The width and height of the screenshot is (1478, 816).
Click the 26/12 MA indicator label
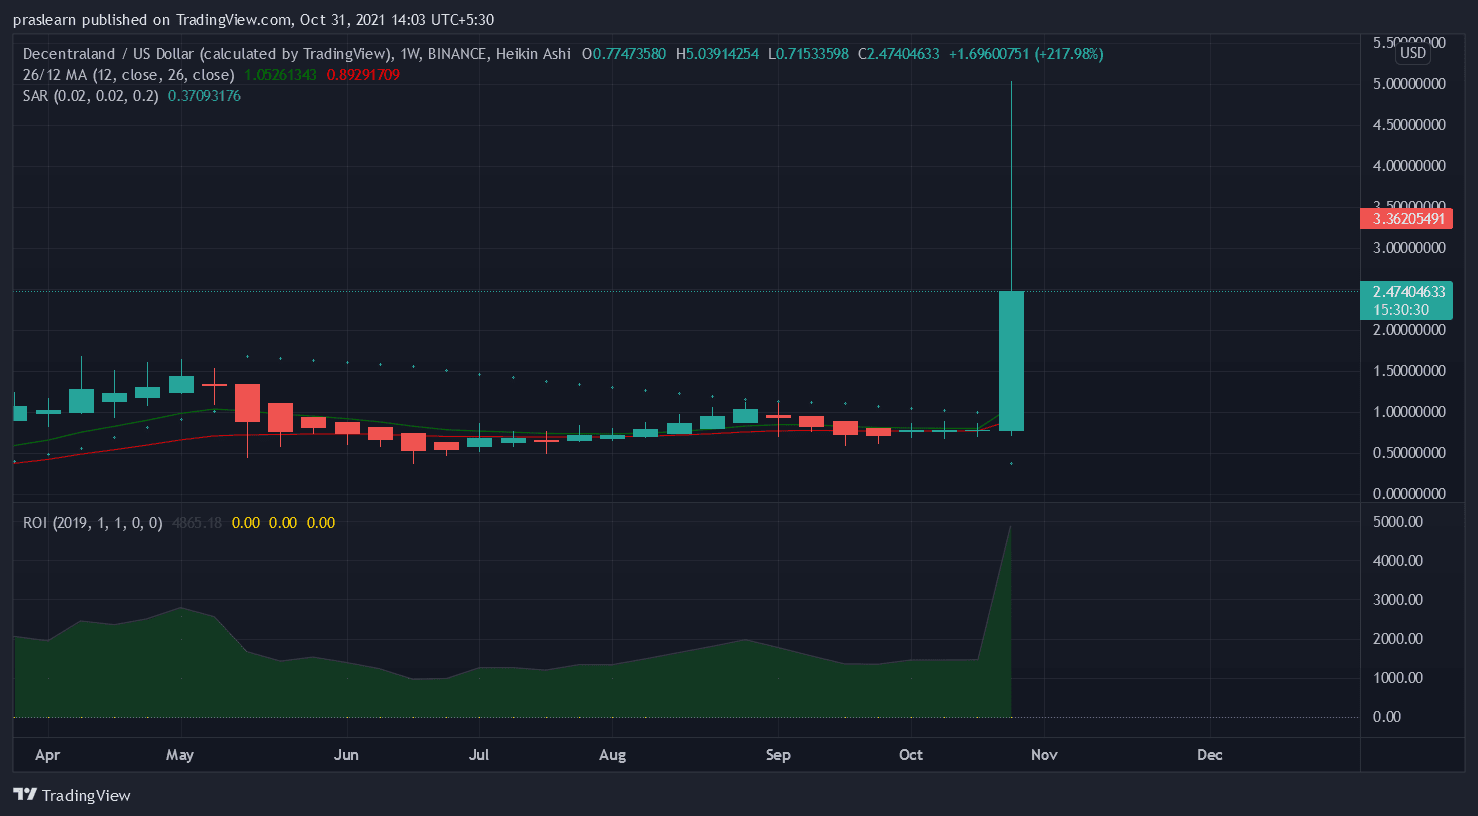click(128, 75)
